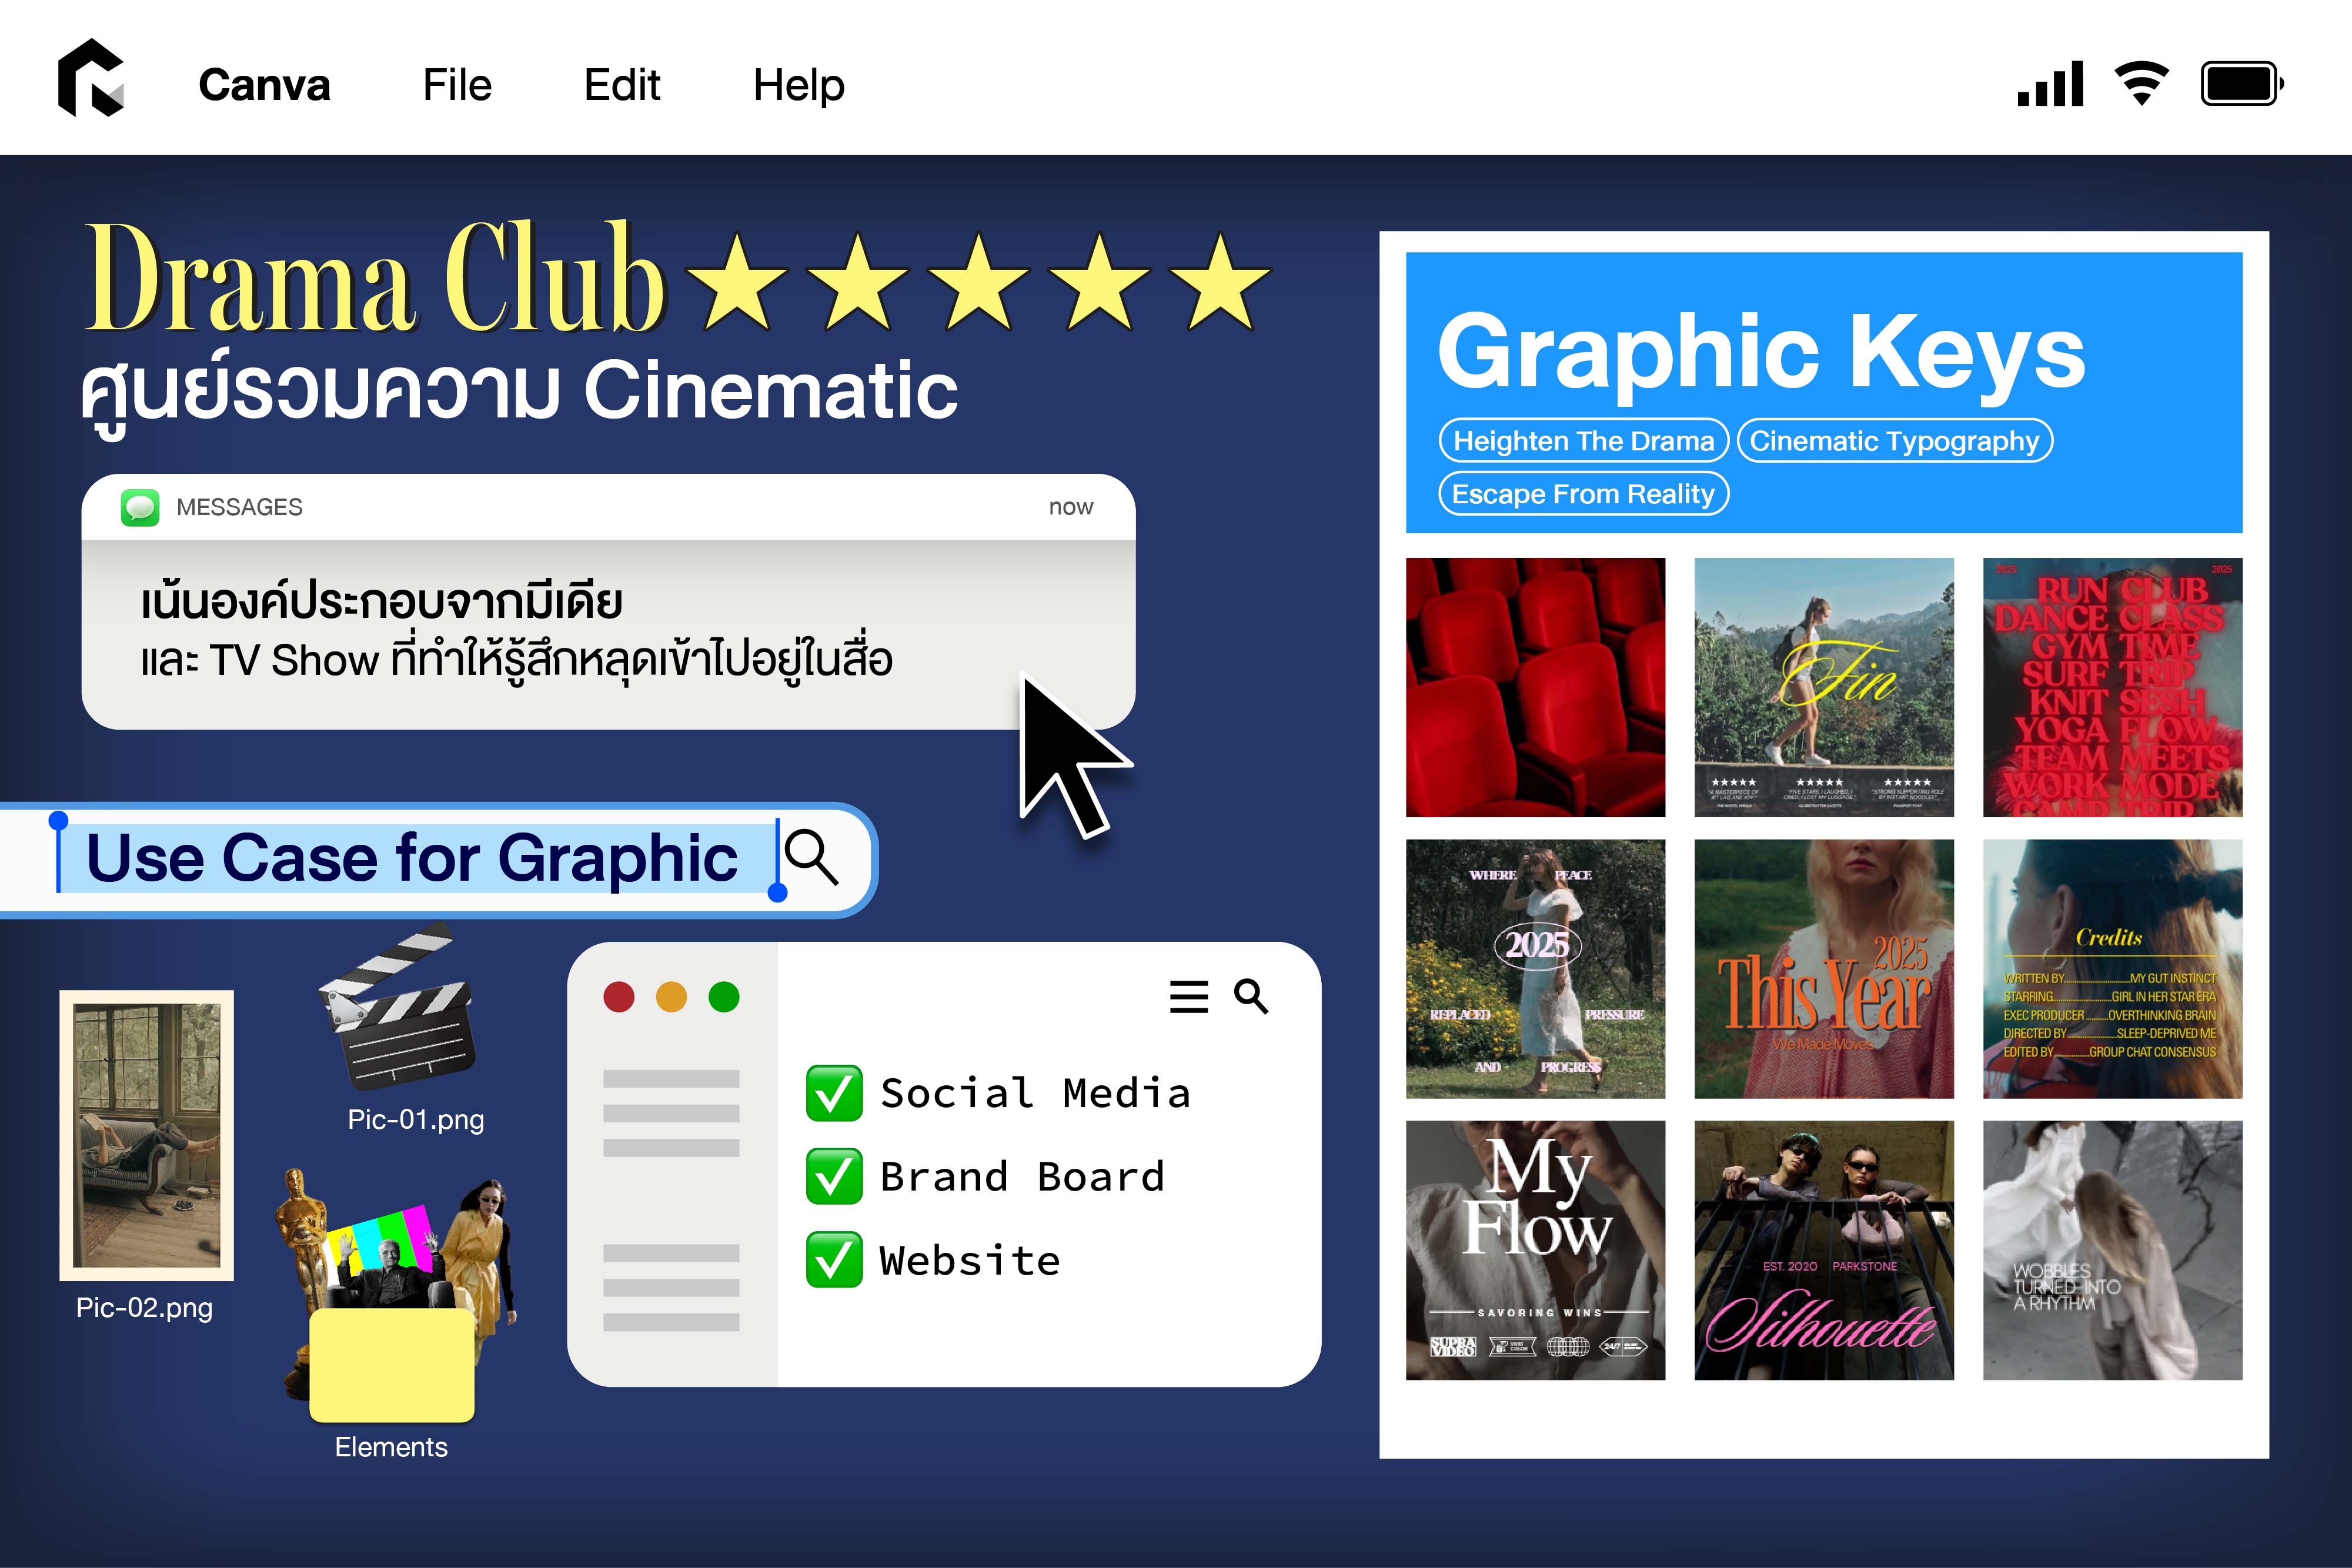The image size is (2352, 1568).
Task: Click the battery status icon
Action: (2242, 83)
